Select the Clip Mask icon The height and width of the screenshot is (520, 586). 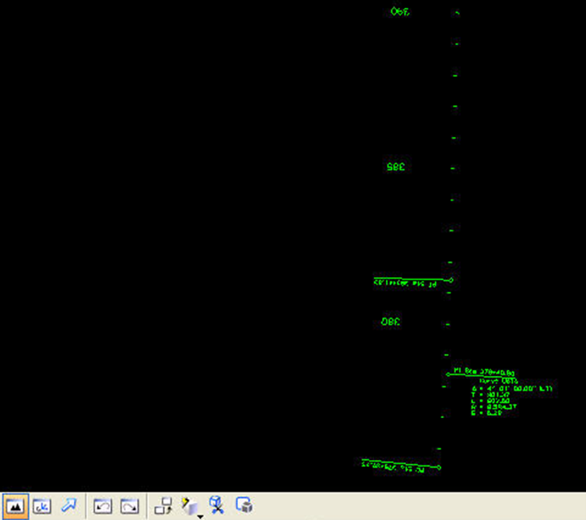tap(244, 505)
